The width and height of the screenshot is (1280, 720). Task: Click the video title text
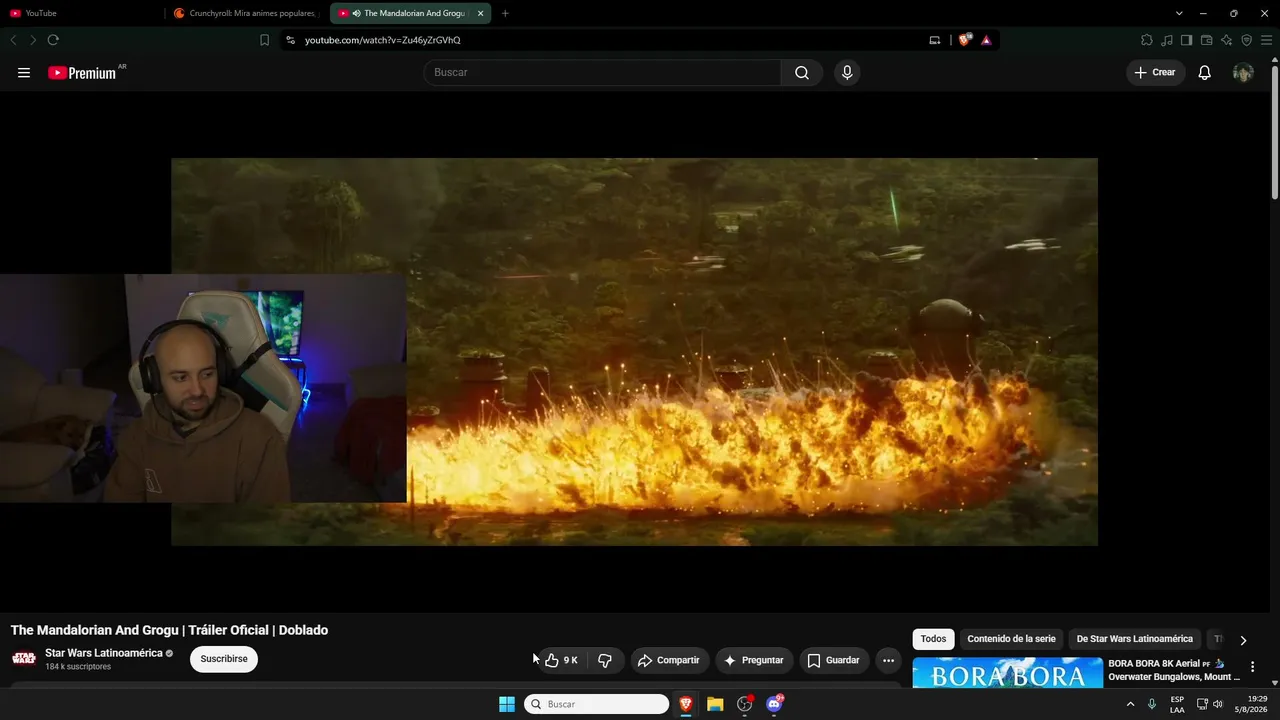[x=169, y=630]
